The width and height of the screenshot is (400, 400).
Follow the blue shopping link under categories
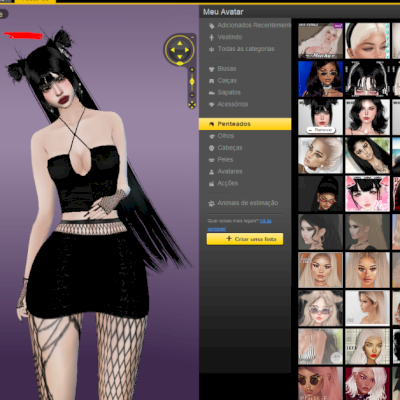[x=265, y=221]
